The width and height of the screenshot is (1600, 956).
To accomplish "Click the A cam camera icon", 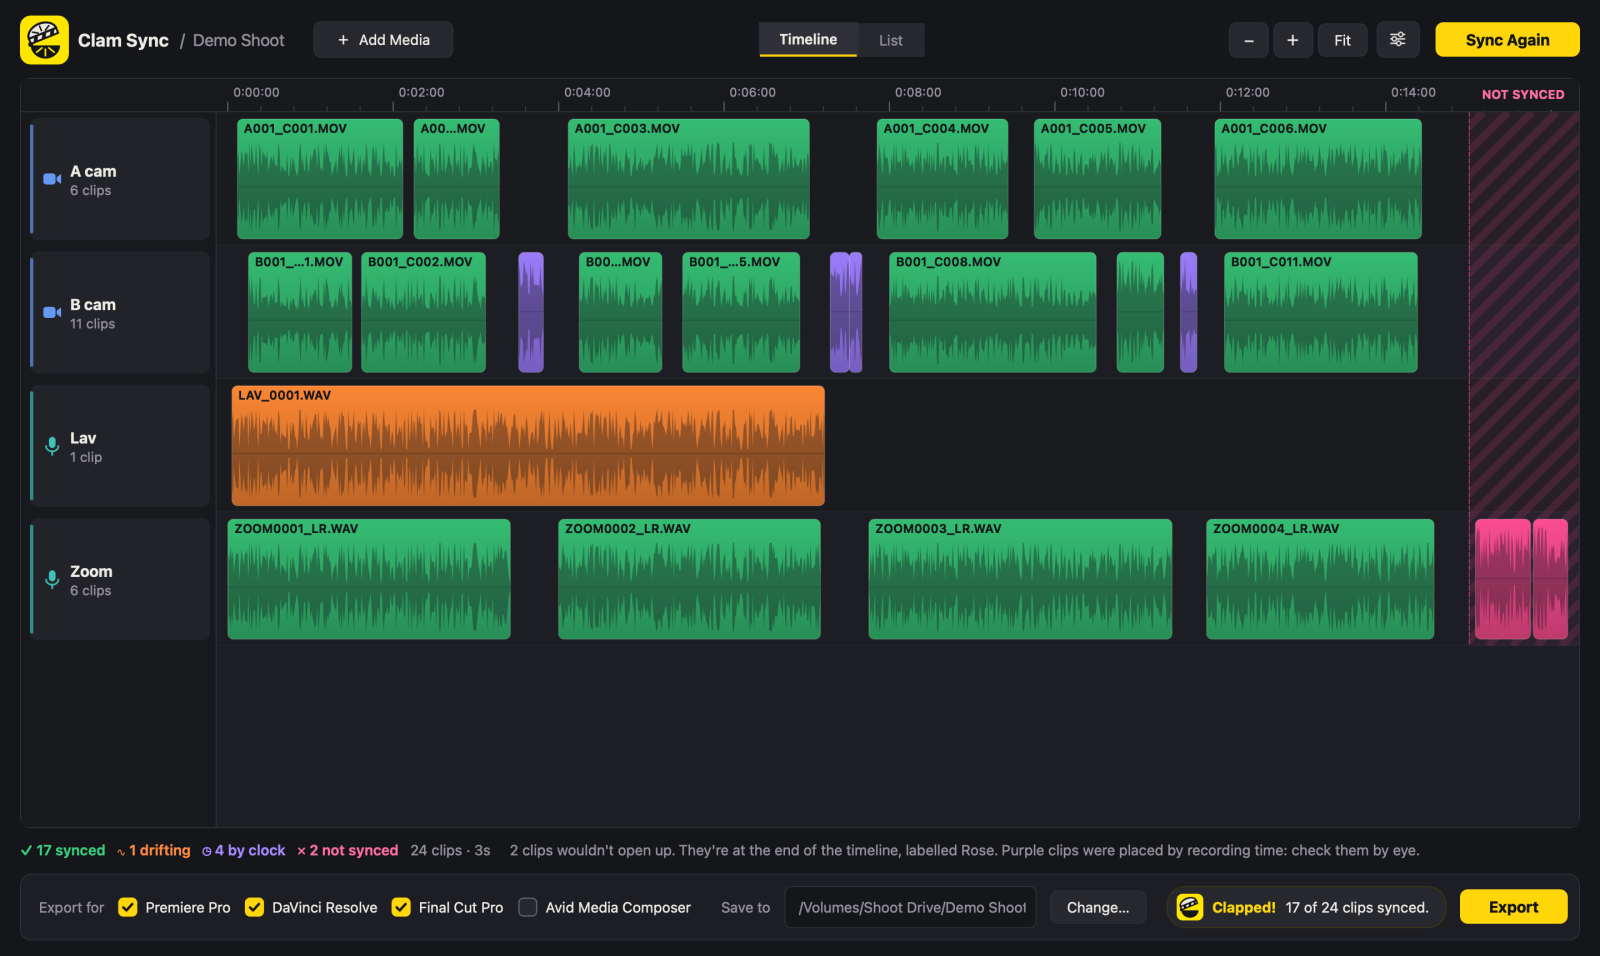I will (x=52, y=179).
